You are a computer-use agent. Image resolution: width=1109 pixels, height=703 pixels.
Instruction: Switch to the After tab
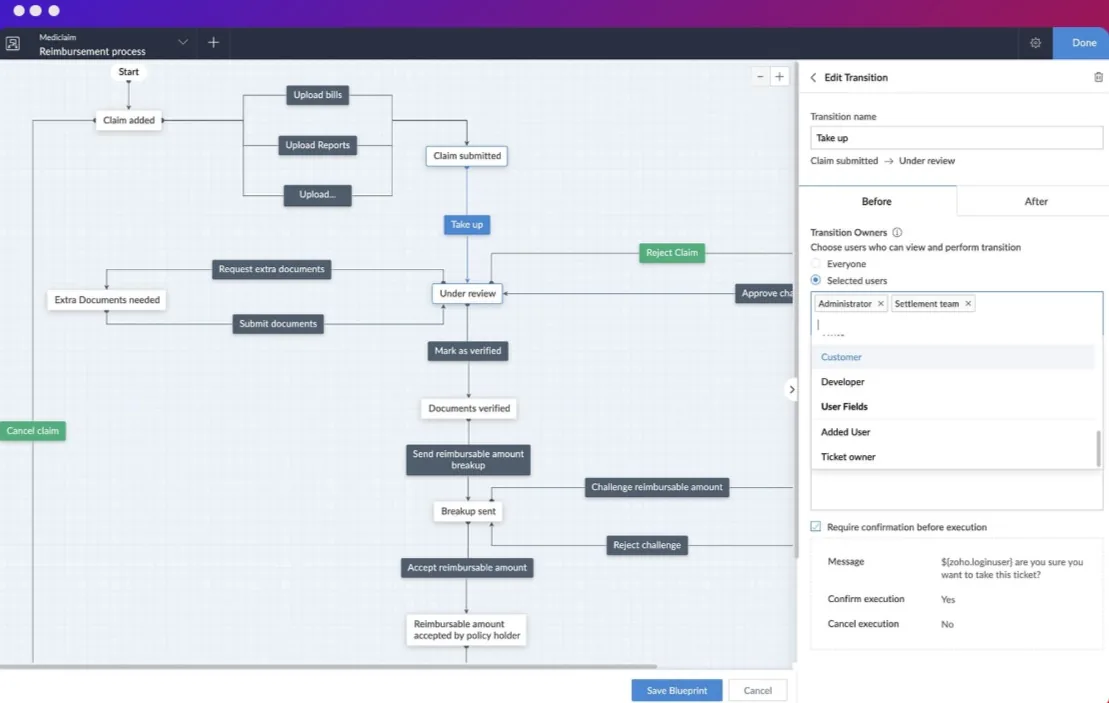tap(1035, 202)
